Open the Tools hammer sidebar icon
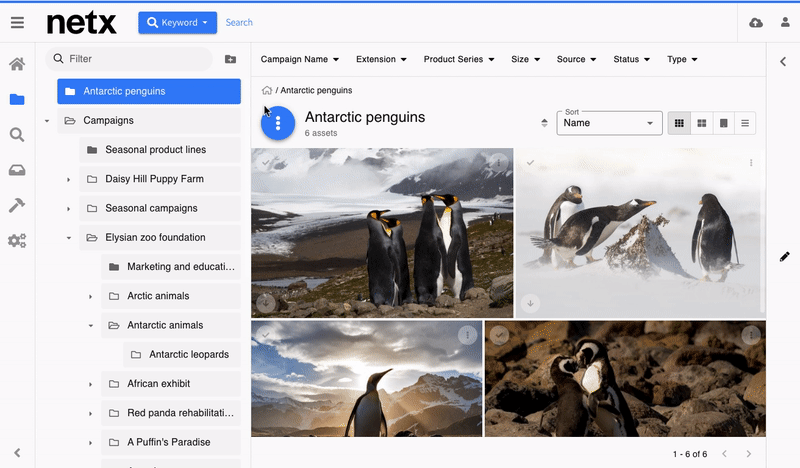This screenshot has height=468, width=800. 17,205
